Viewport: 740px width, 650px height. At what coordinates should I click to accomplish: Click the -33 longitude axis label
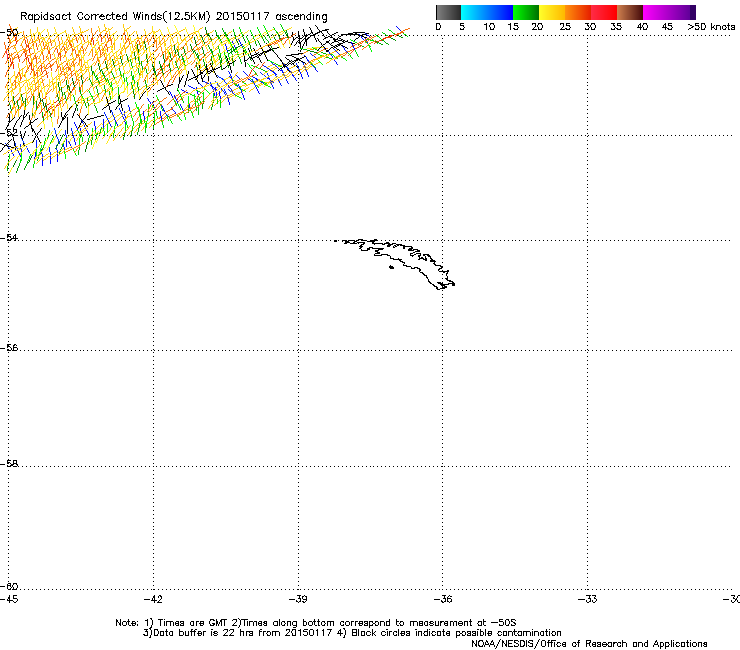tap(588, 599)
